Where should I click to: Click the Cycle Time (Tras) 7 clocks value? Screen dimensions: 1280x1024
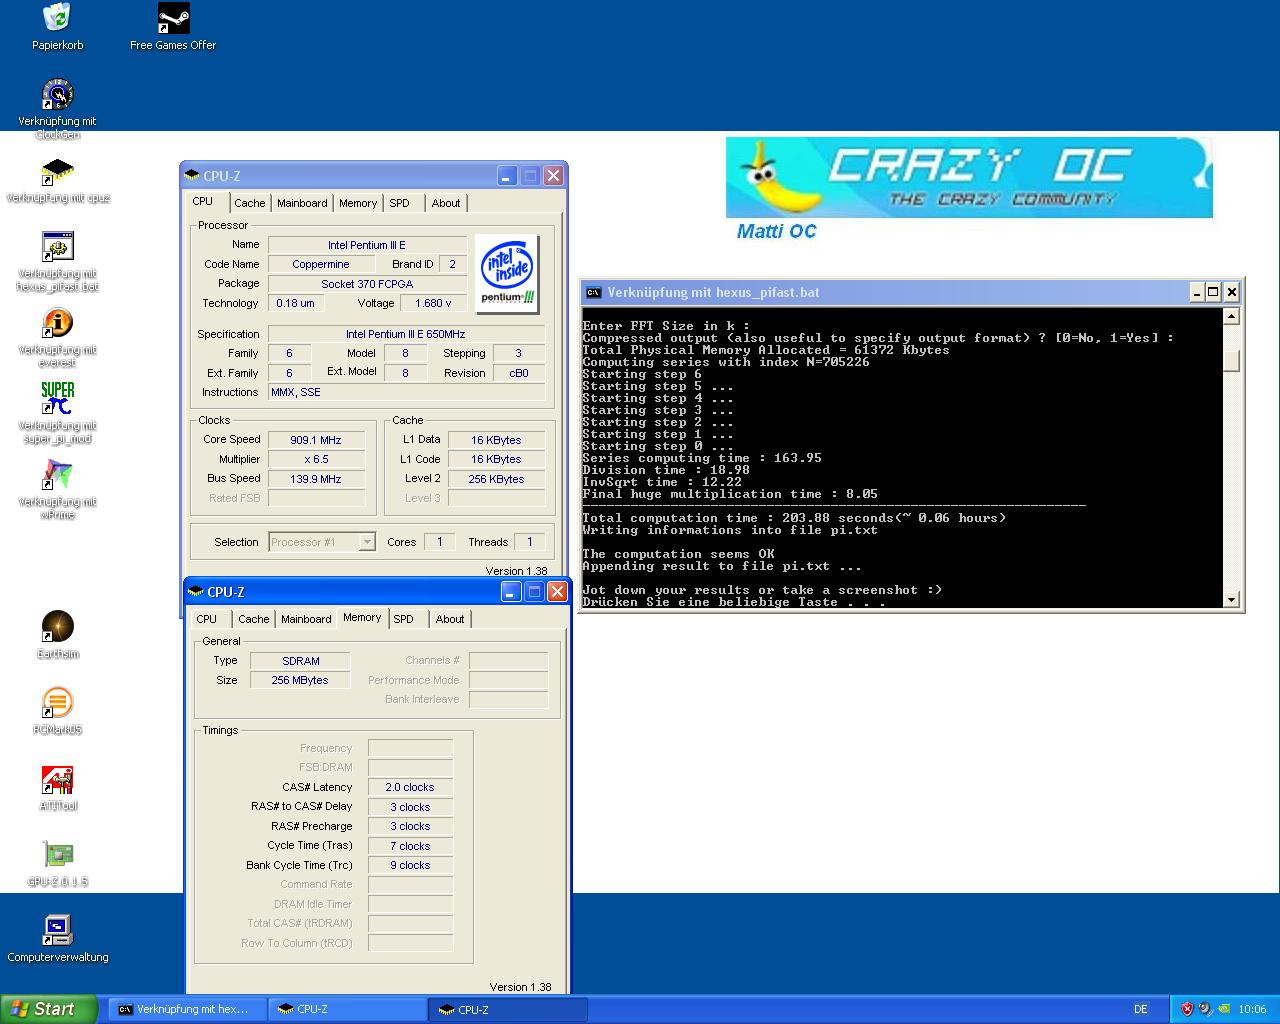(x=410, y=846)
